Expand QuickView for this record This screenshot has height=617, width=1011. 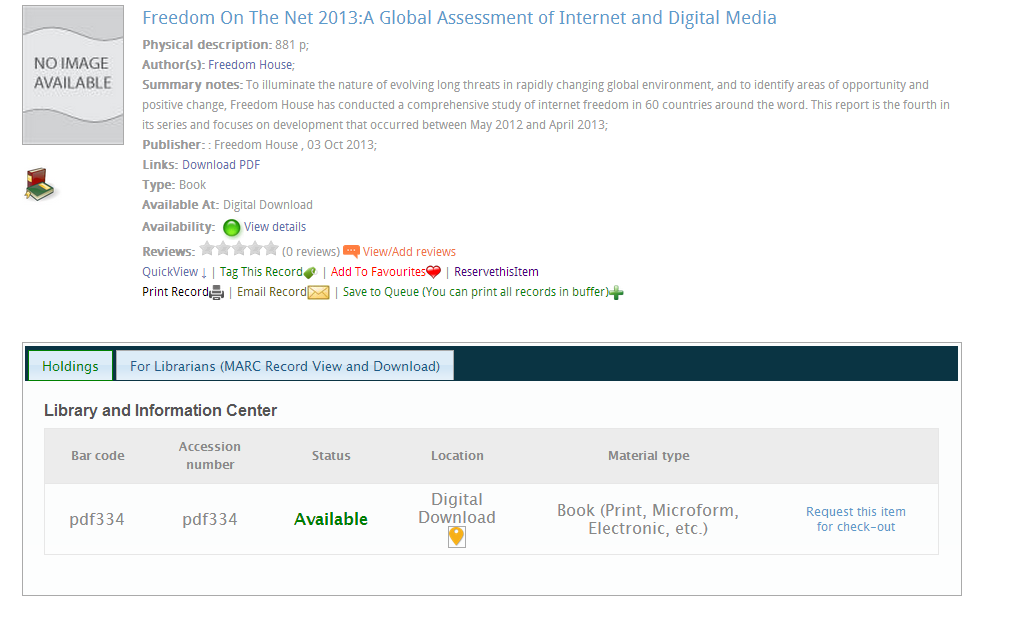point(174,272)
